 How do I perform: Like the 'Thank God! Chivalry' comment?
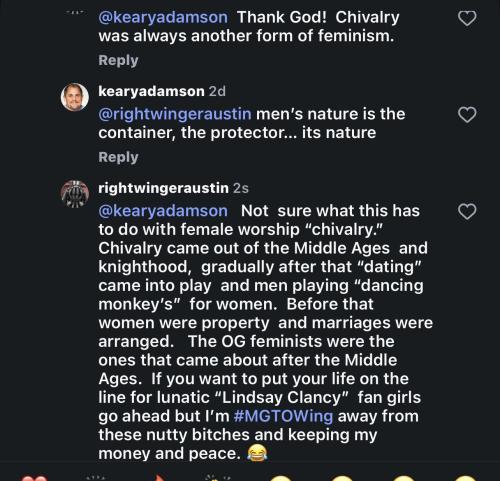467,18
